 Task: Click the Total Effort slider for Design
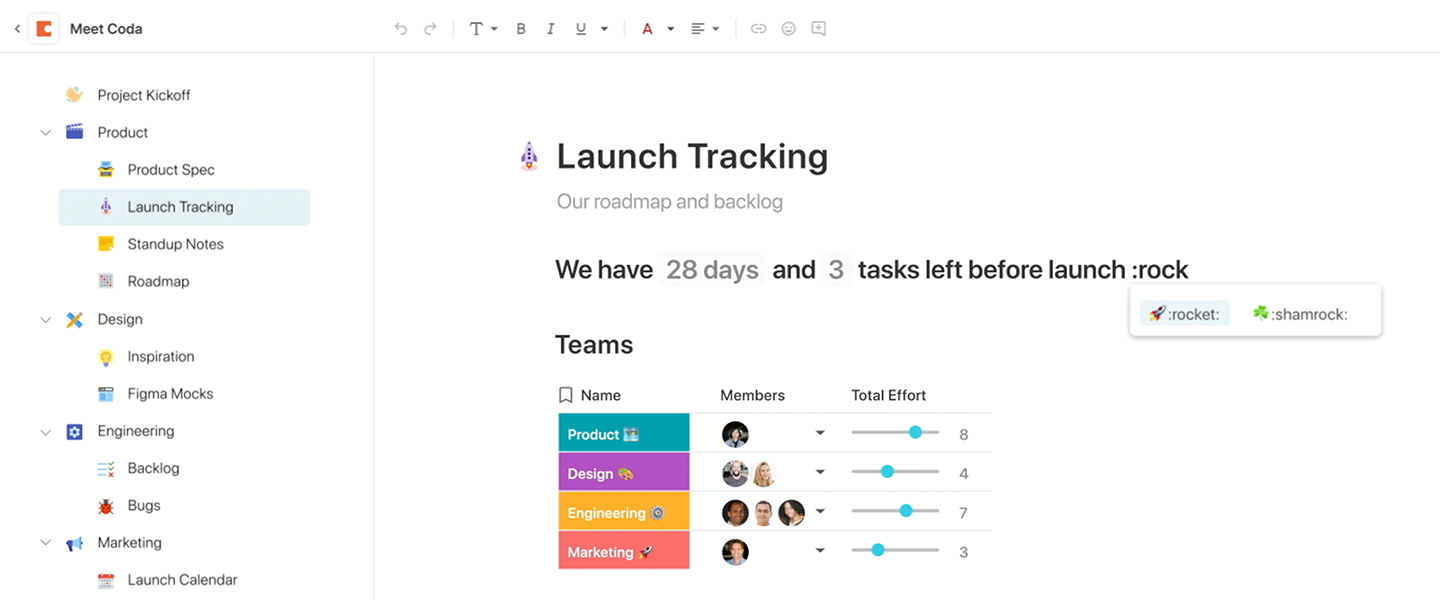click(895, 472)
